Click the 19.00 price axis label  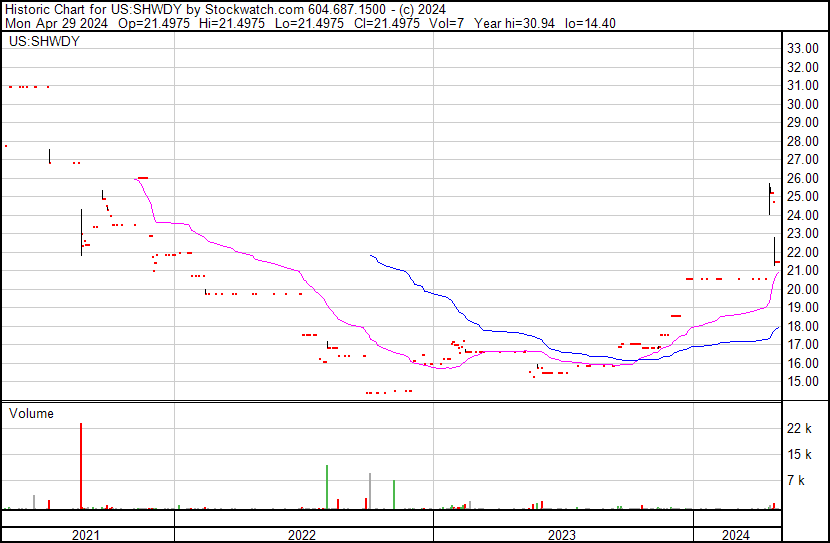[x=803, y=307]
